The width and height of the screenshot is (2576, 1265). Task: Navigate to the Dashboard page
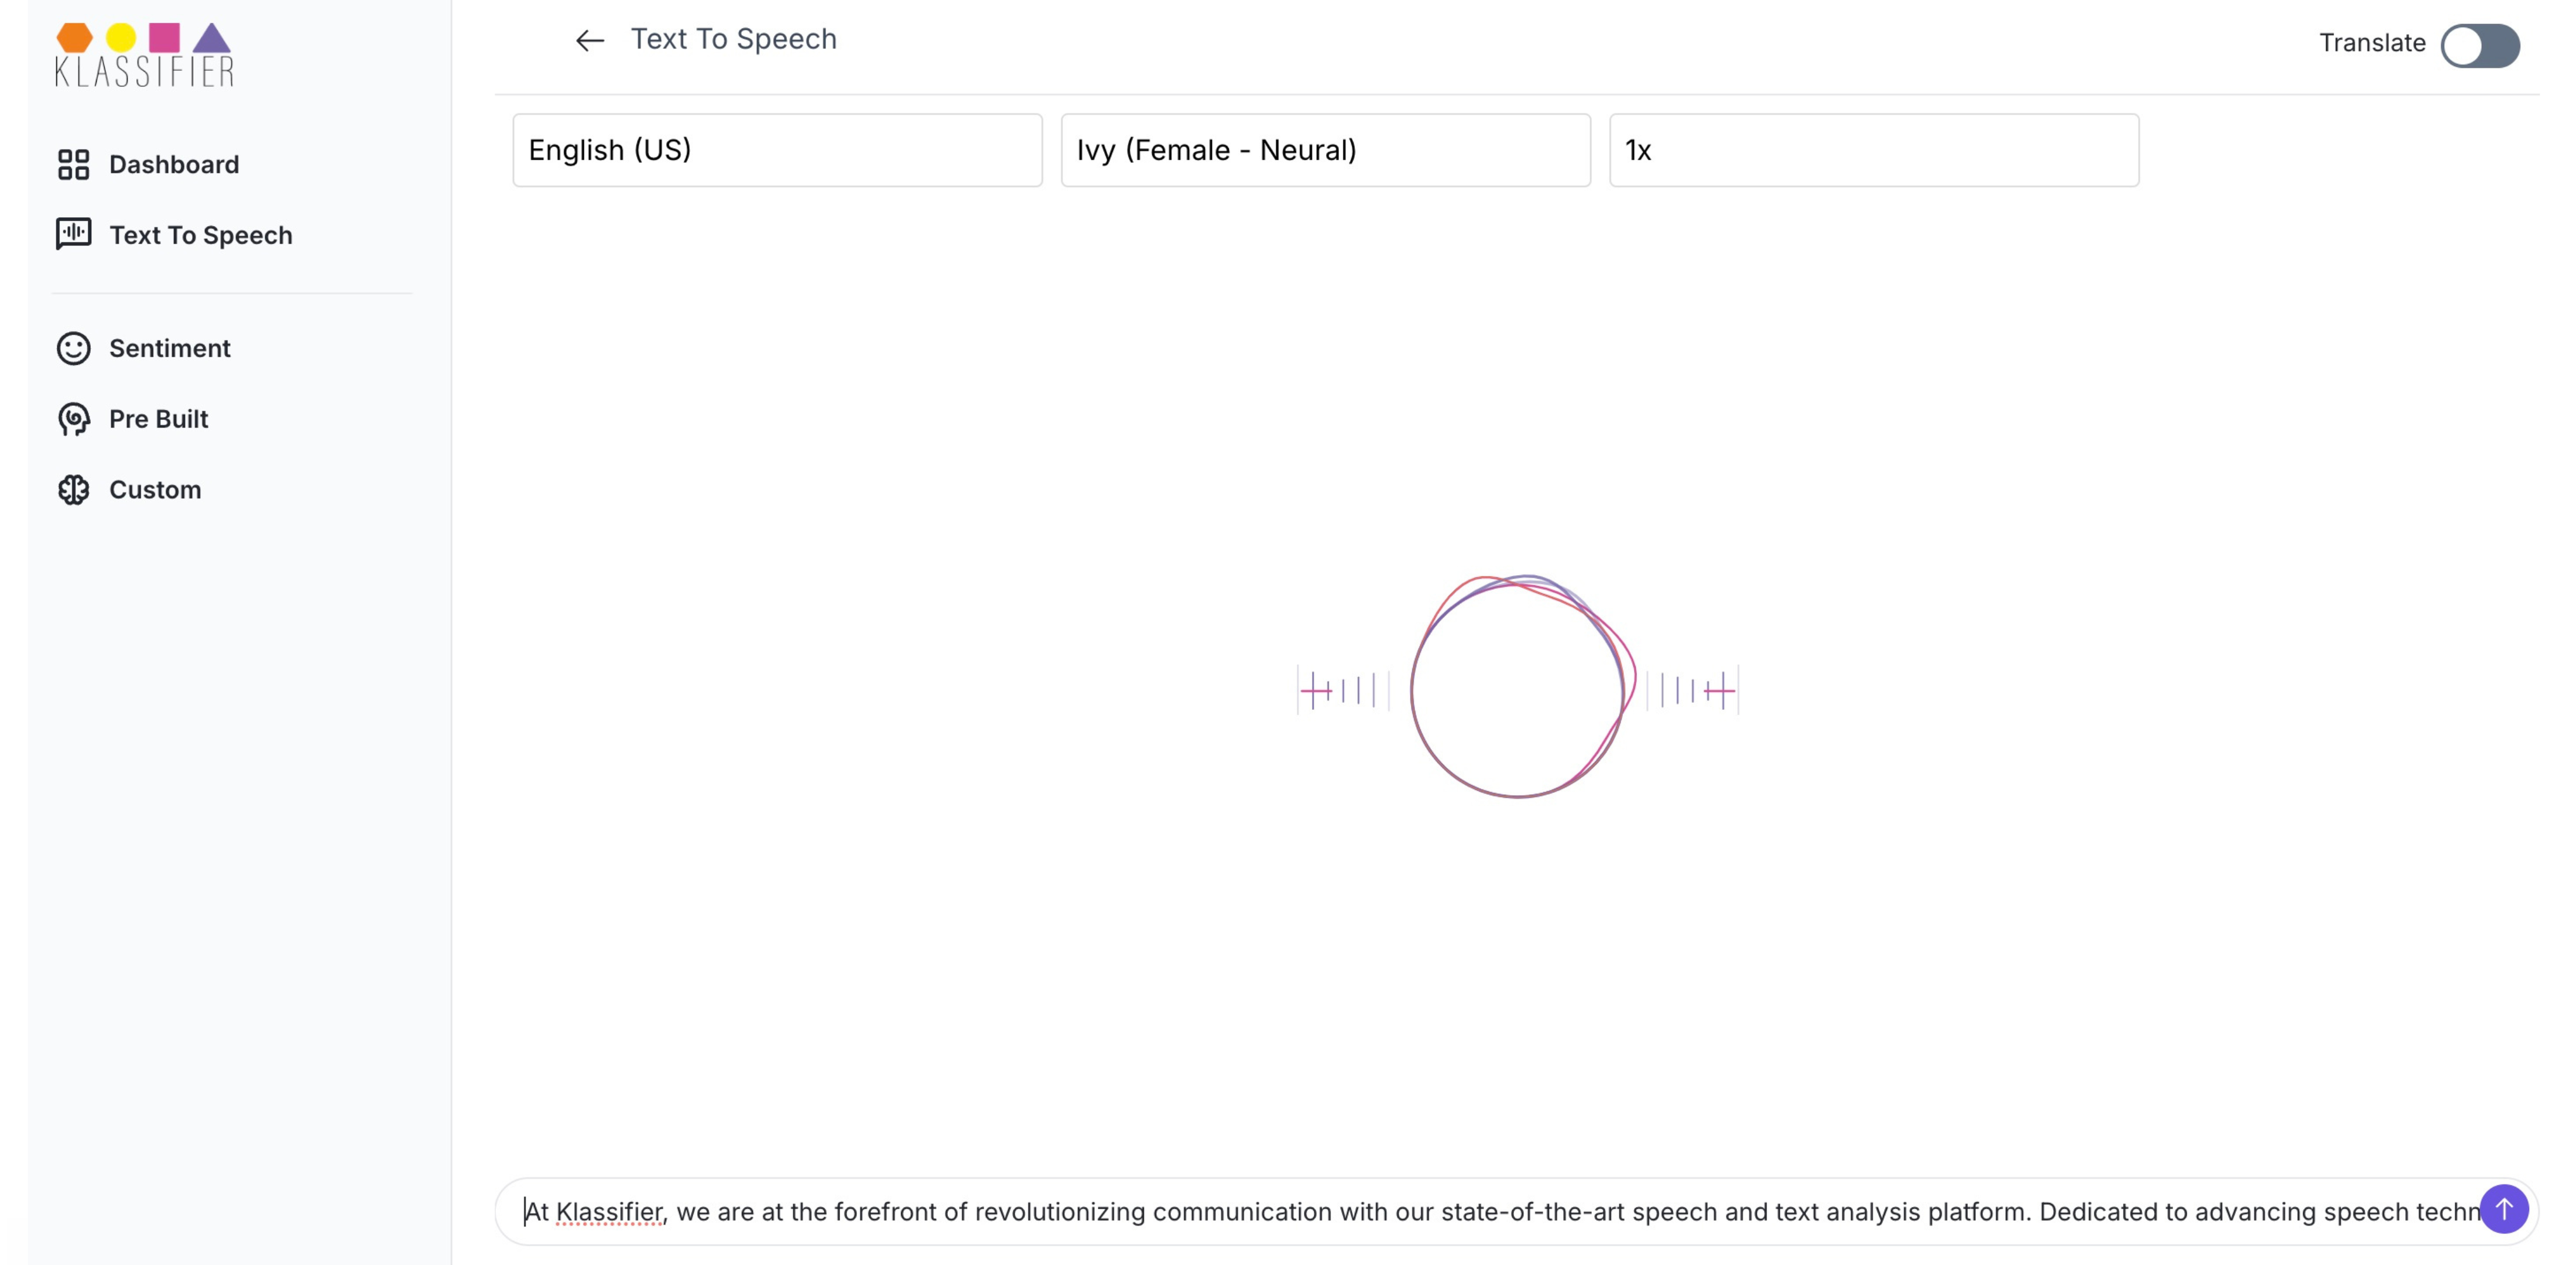pos(174,164)
